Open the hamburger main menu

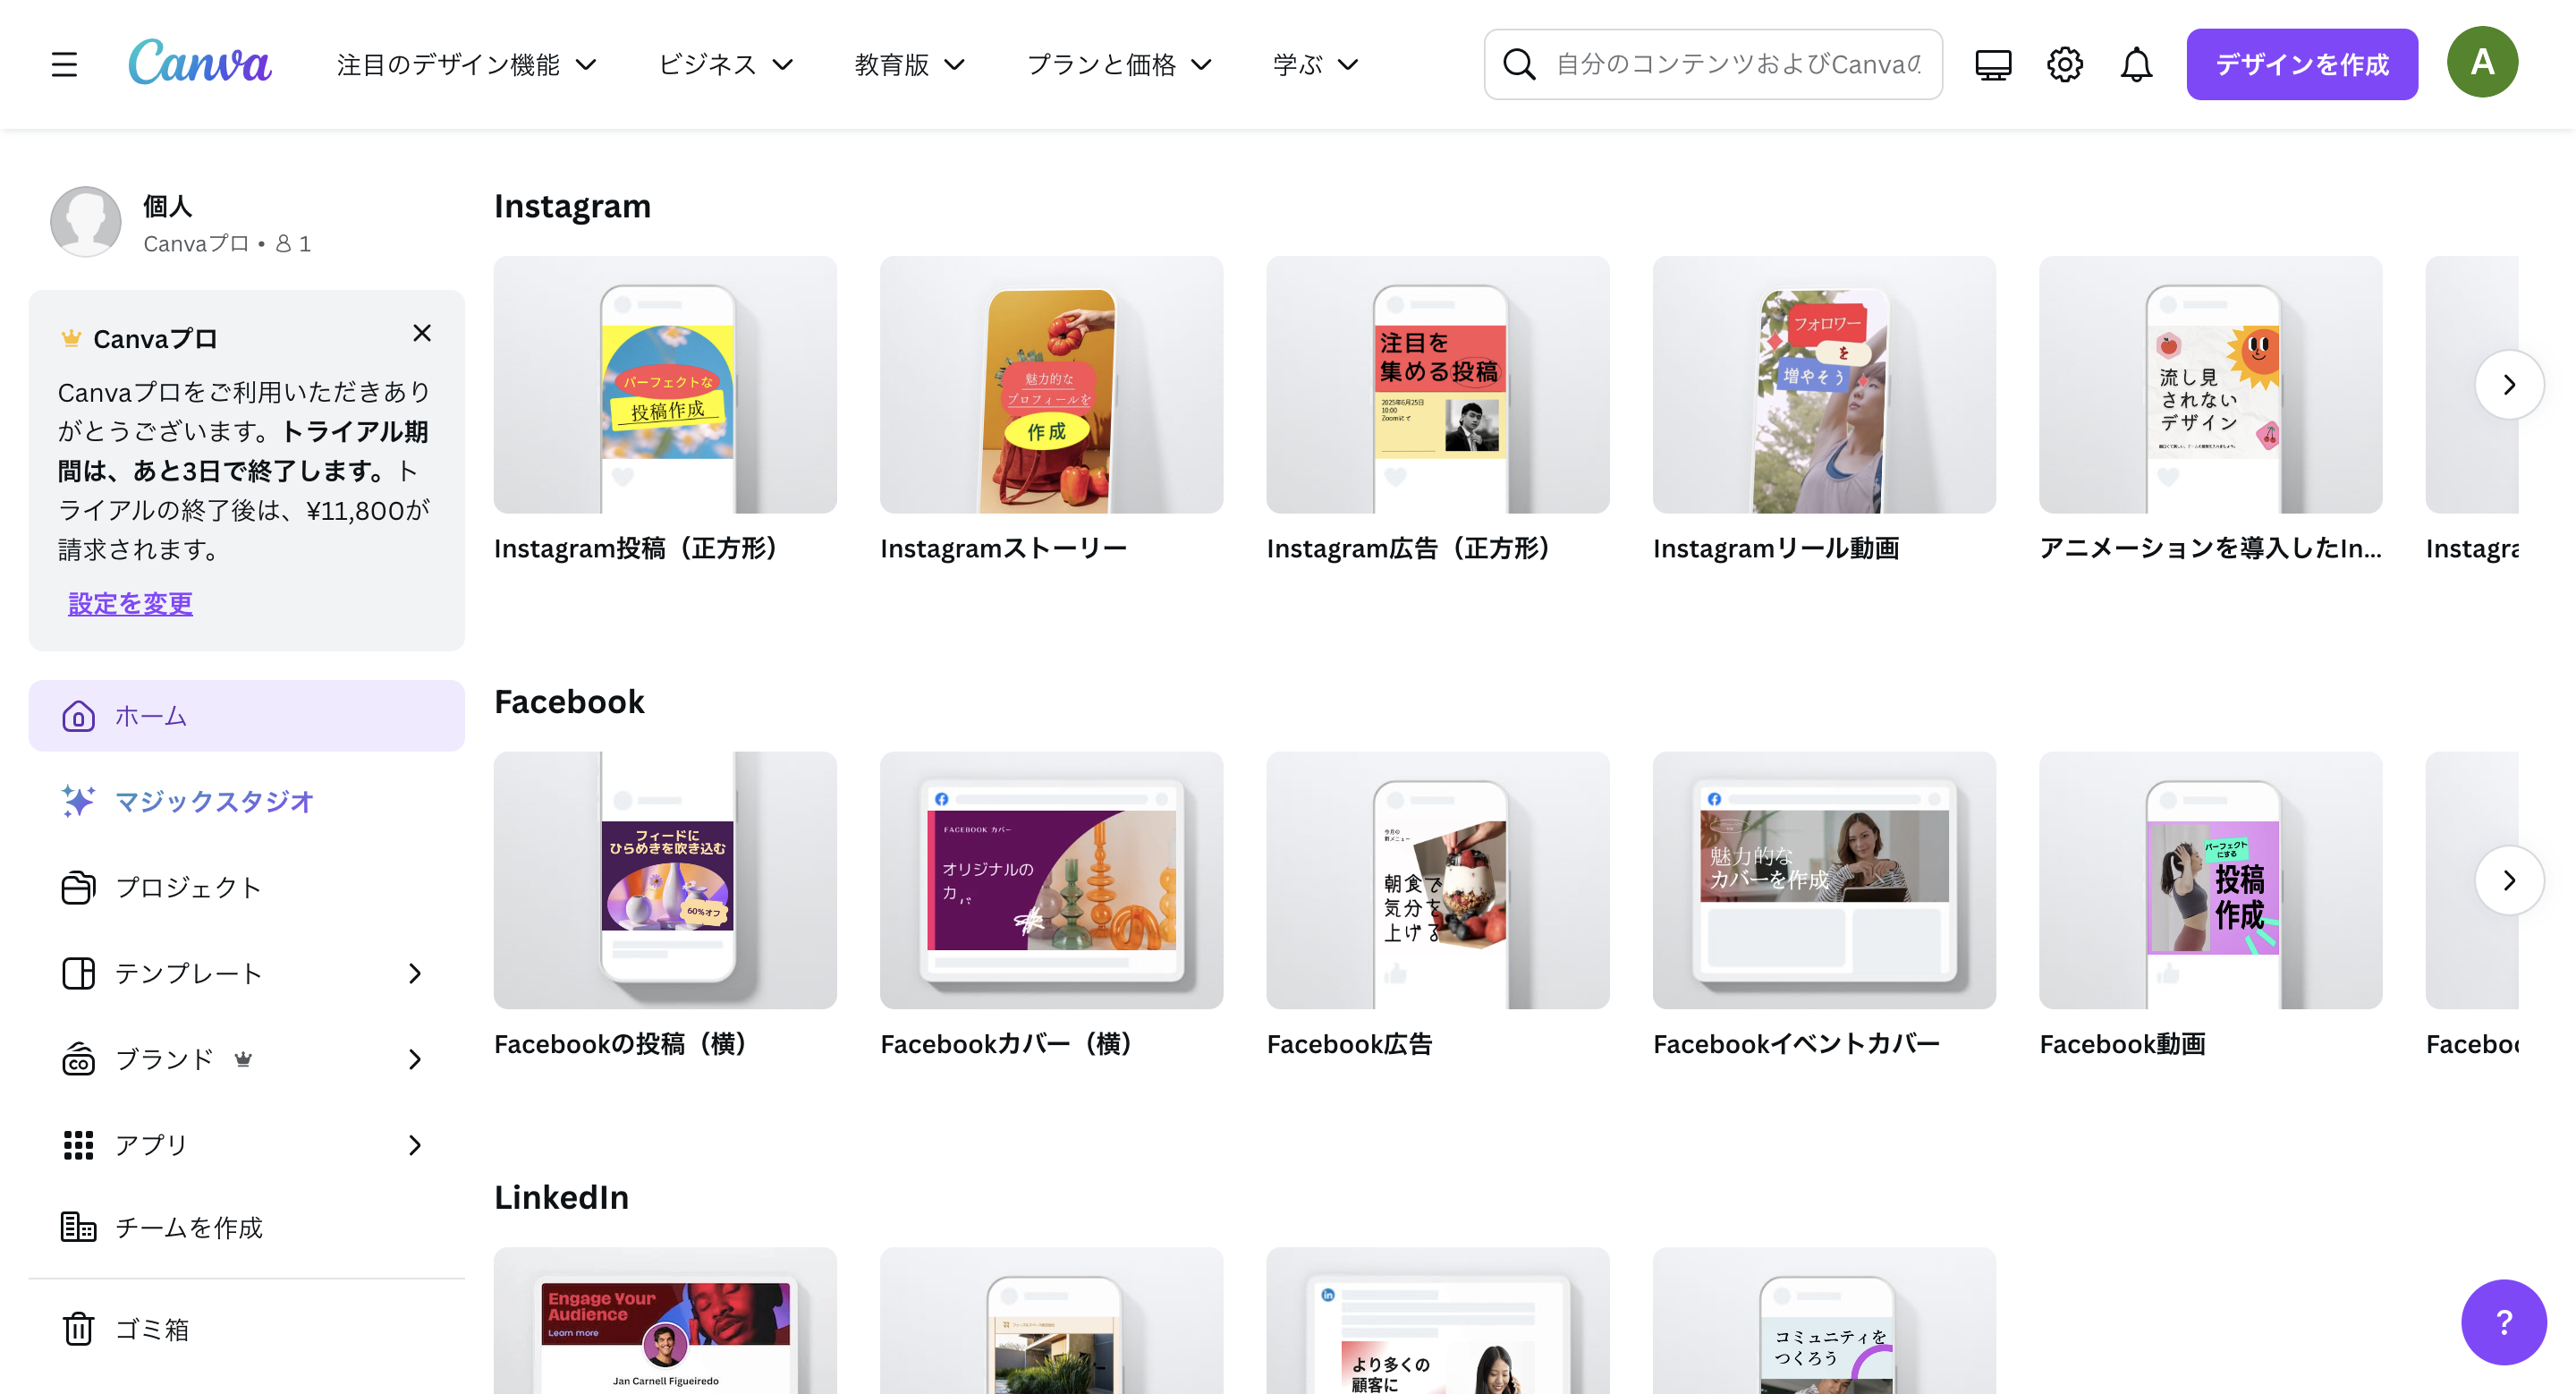64,65
